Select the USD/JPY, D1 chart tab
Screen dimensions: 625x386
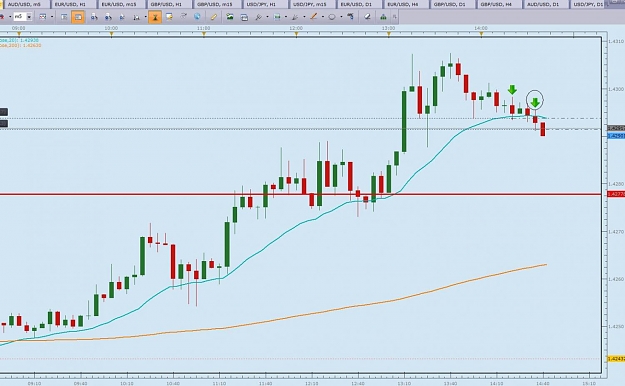point(589,4)
